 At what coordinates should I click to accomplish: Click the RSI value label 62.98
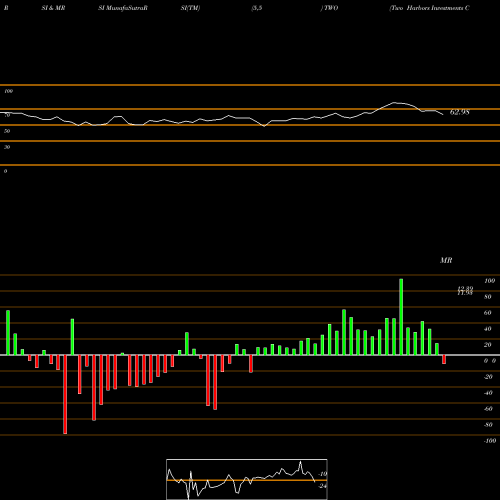460,112
